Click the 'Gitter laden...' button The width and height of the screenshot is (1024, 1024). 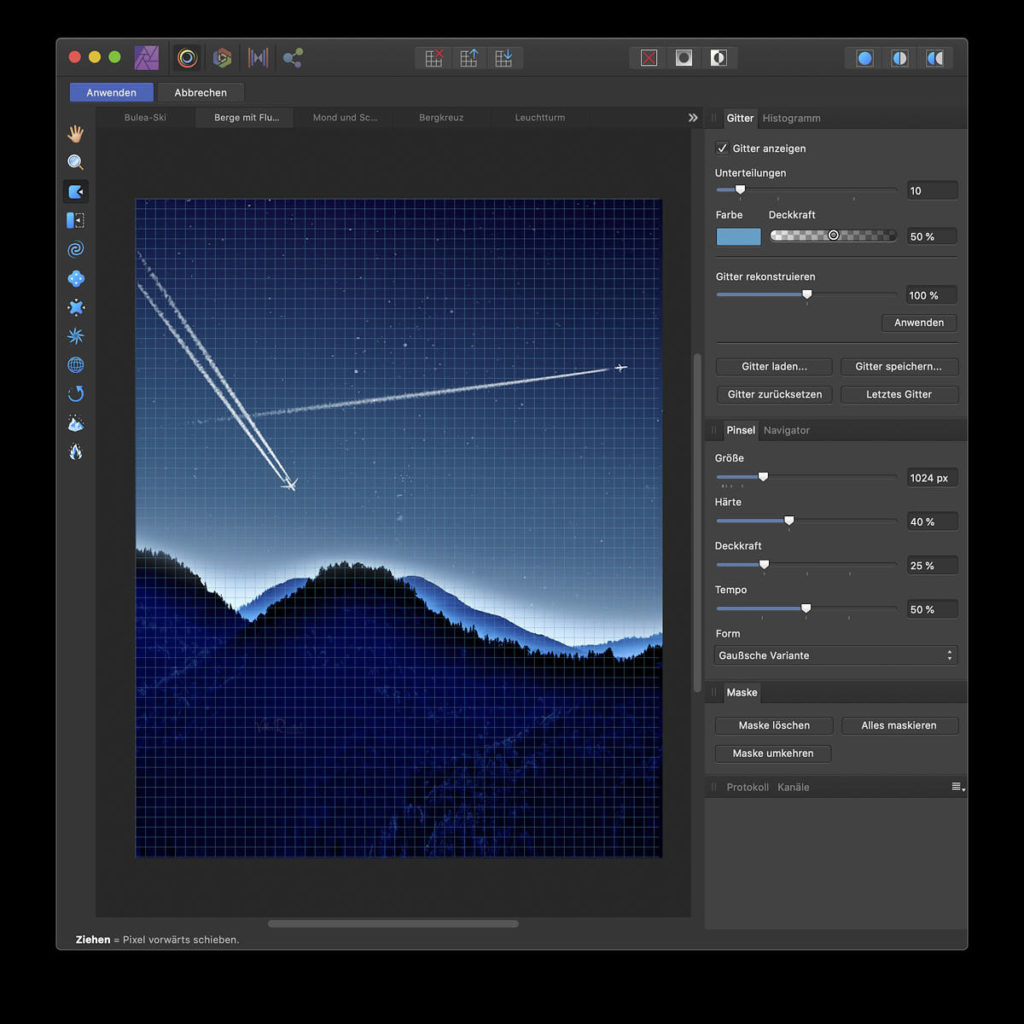coord(774,366)
